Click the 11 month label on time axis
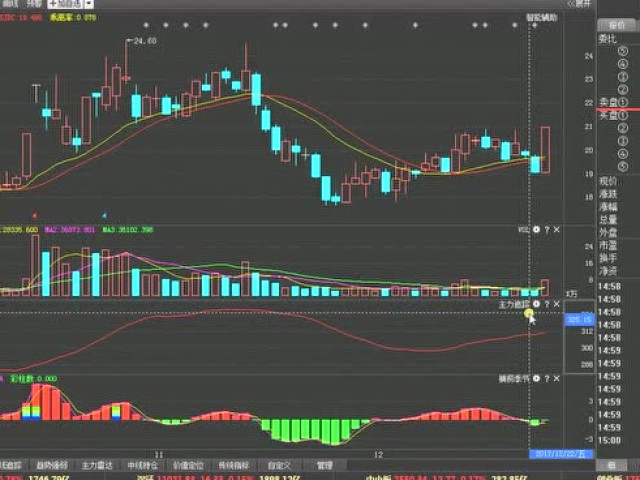 point(159,454)
